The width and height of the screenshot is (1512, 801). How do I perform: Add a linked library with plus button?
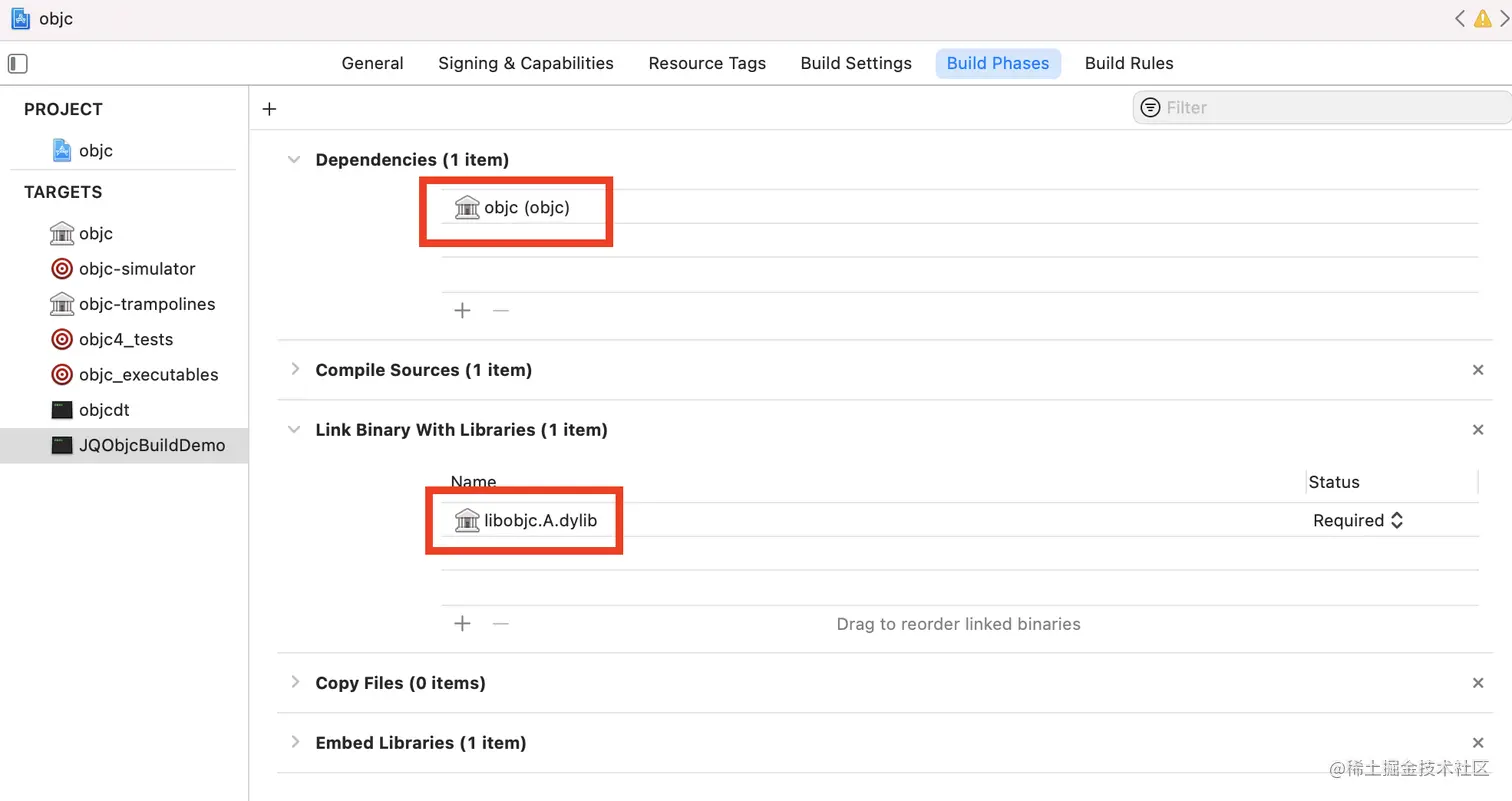tap(462, 623)
